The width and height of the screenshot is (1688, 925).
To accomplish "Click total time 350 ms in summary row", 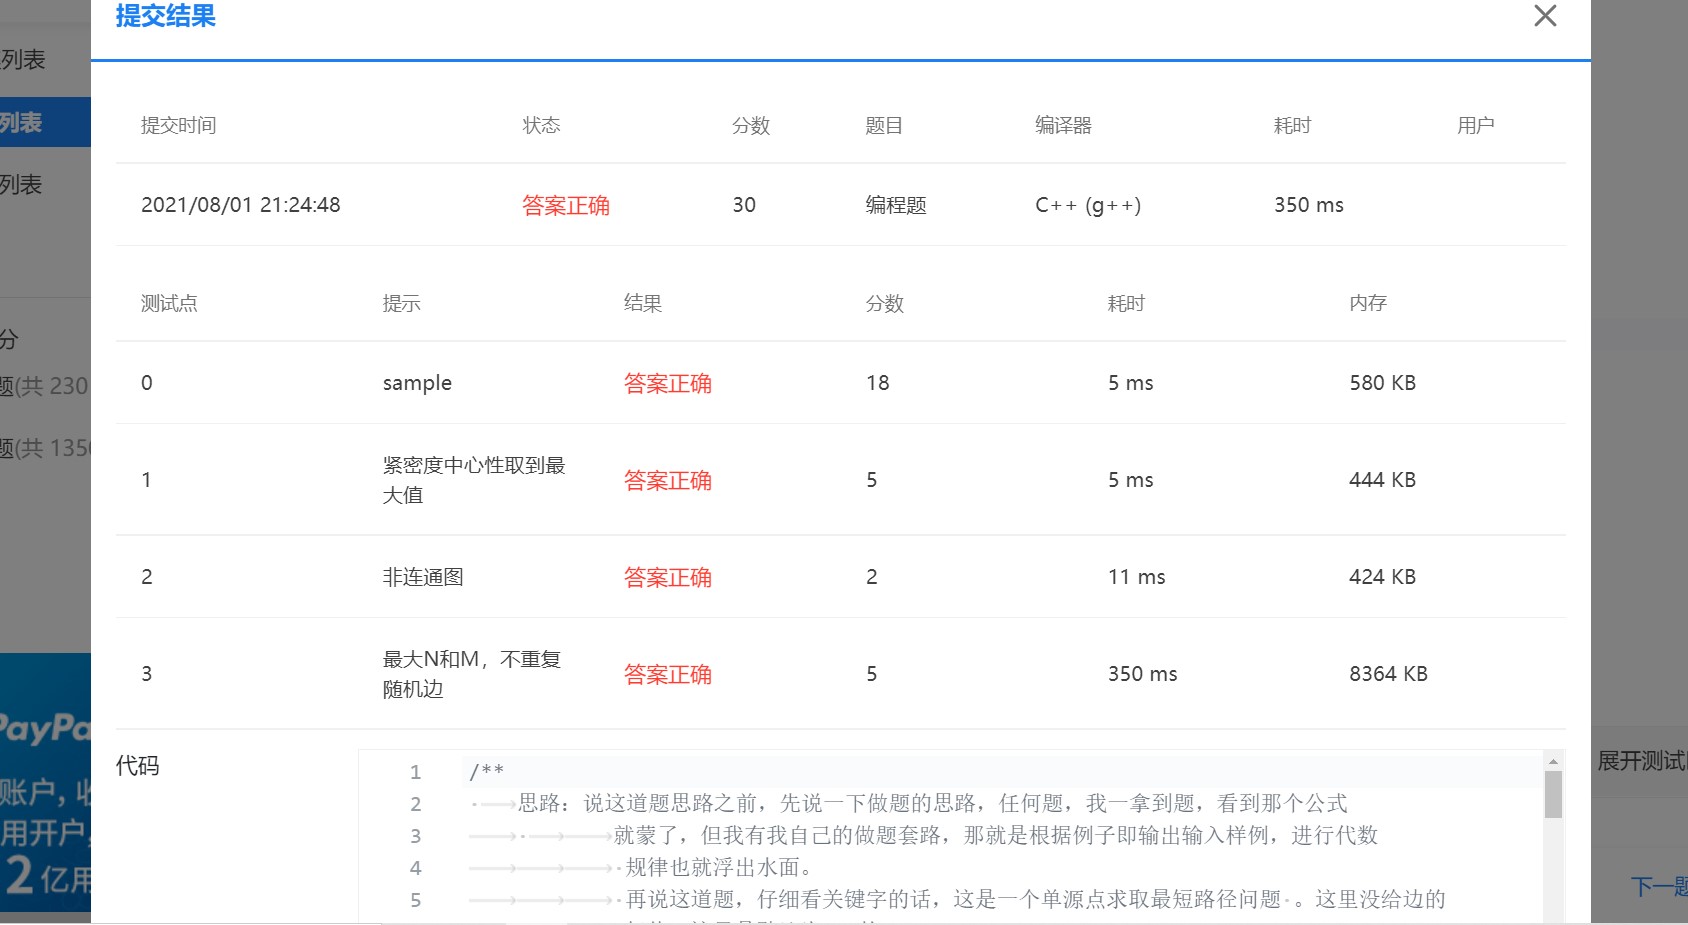I will point(1309,205).
